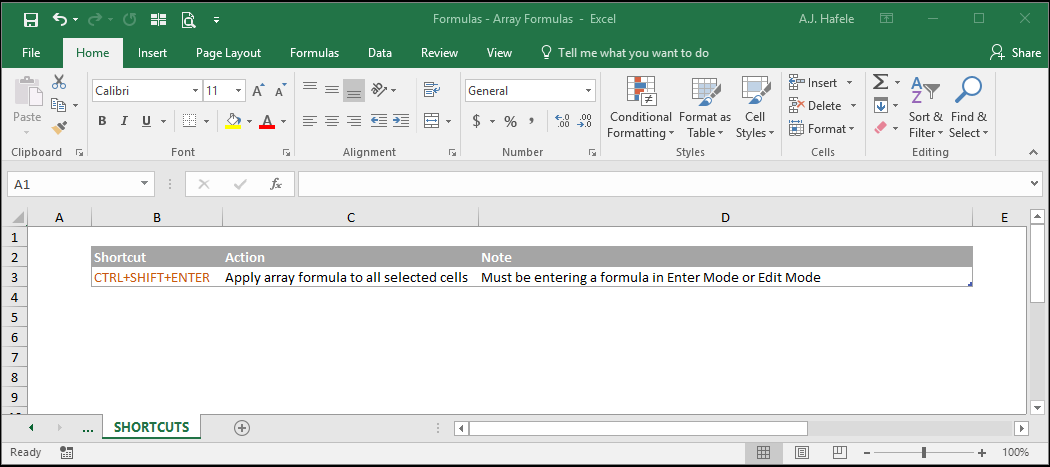
Task: Apply Accounting dollar number format
Action: tap(477, 121)
